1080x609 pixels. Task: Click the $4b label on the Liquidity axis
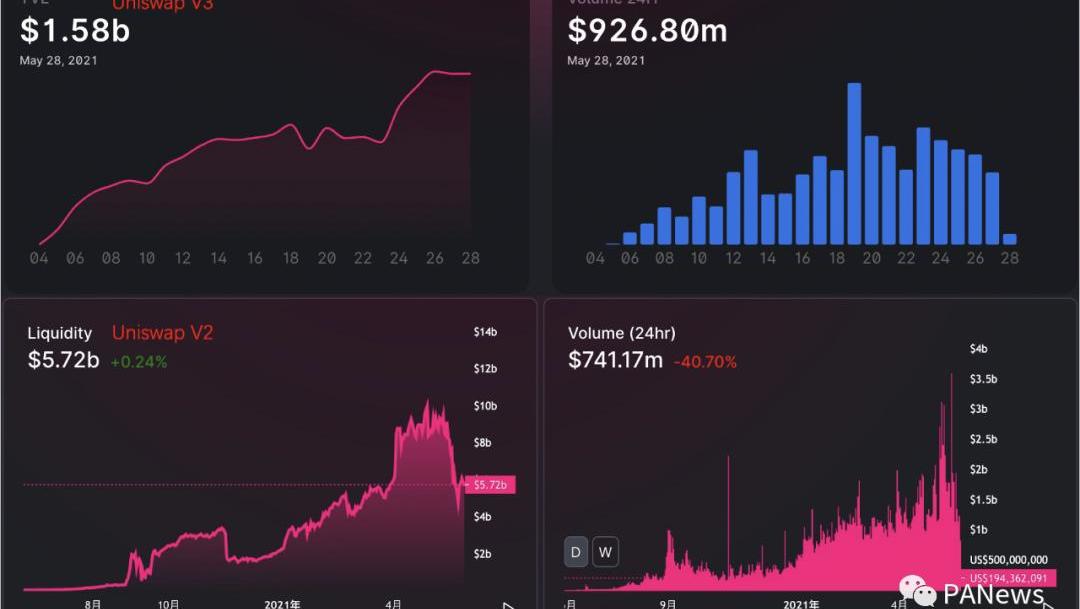(x=483, y=517)
